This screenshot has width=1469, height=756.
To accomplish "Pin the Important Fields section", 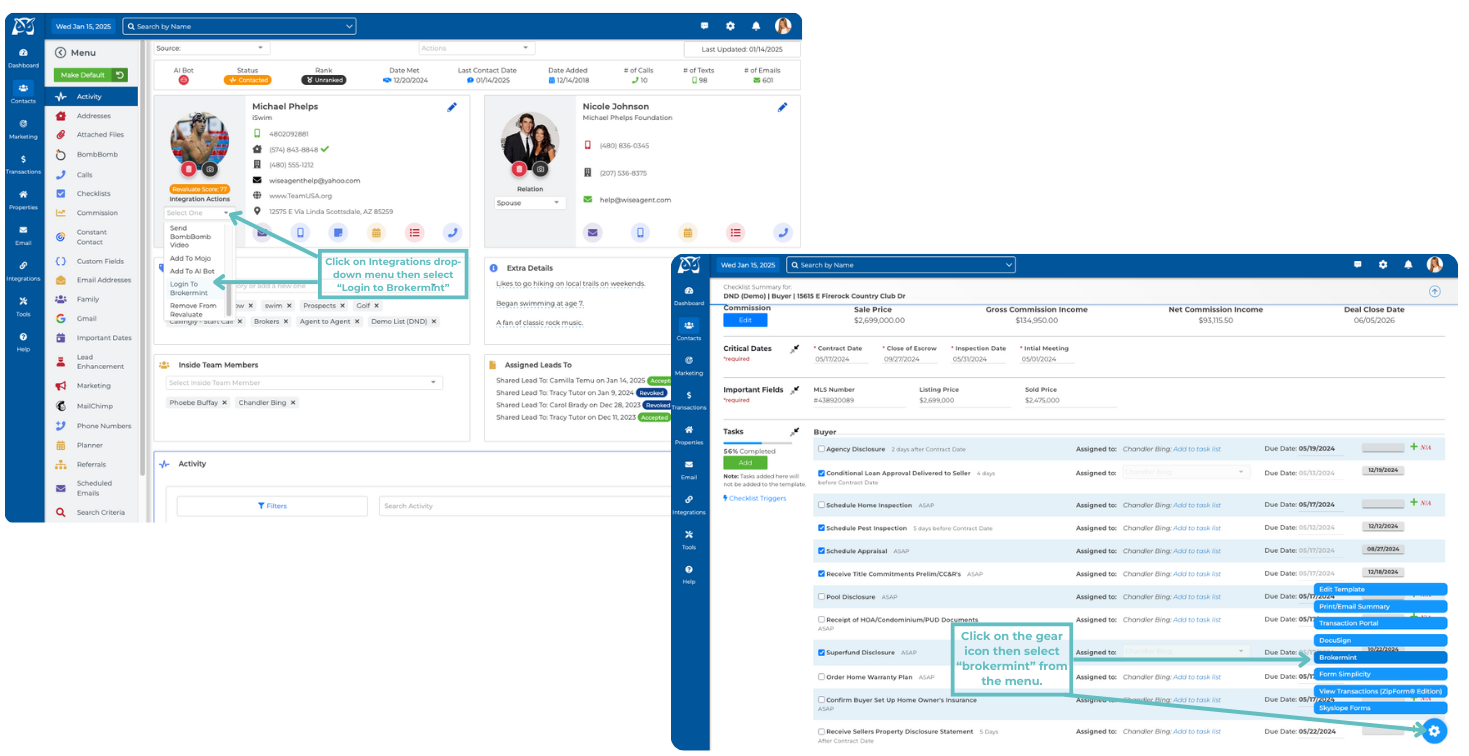I will [795, 390].
